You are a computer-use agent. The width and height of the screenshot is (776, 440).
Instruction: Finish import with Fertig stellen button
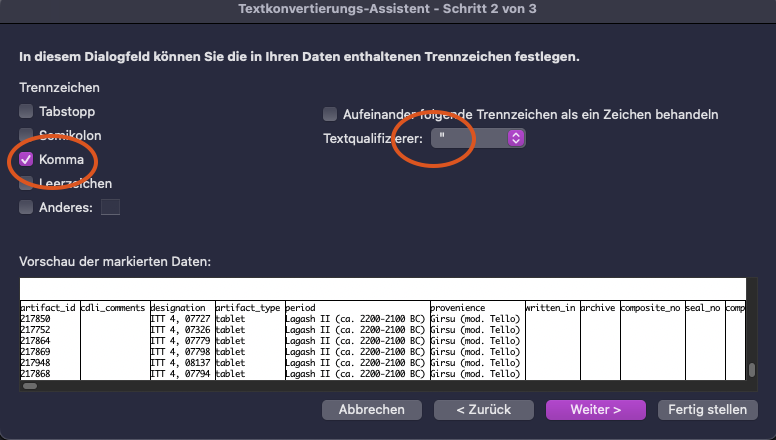[708, 410]
